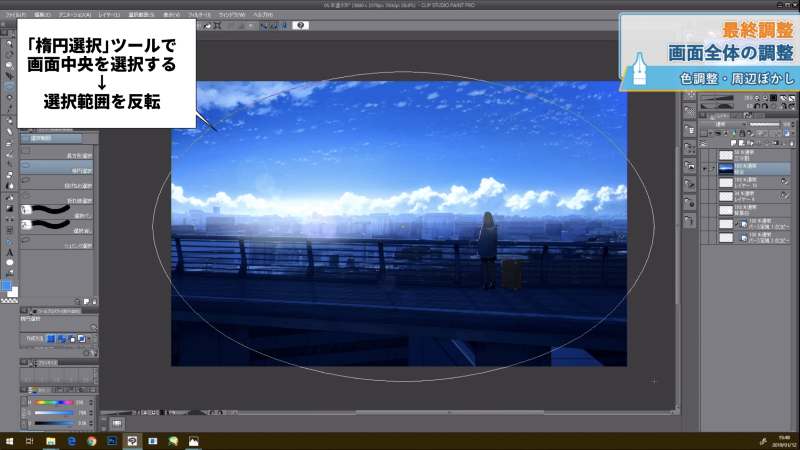The width and height of the screenshot is (800, 450).
Task: Expand the 作成方法 mode dropdown arrow
Action: pyautogui.click(x=89, y=338)
